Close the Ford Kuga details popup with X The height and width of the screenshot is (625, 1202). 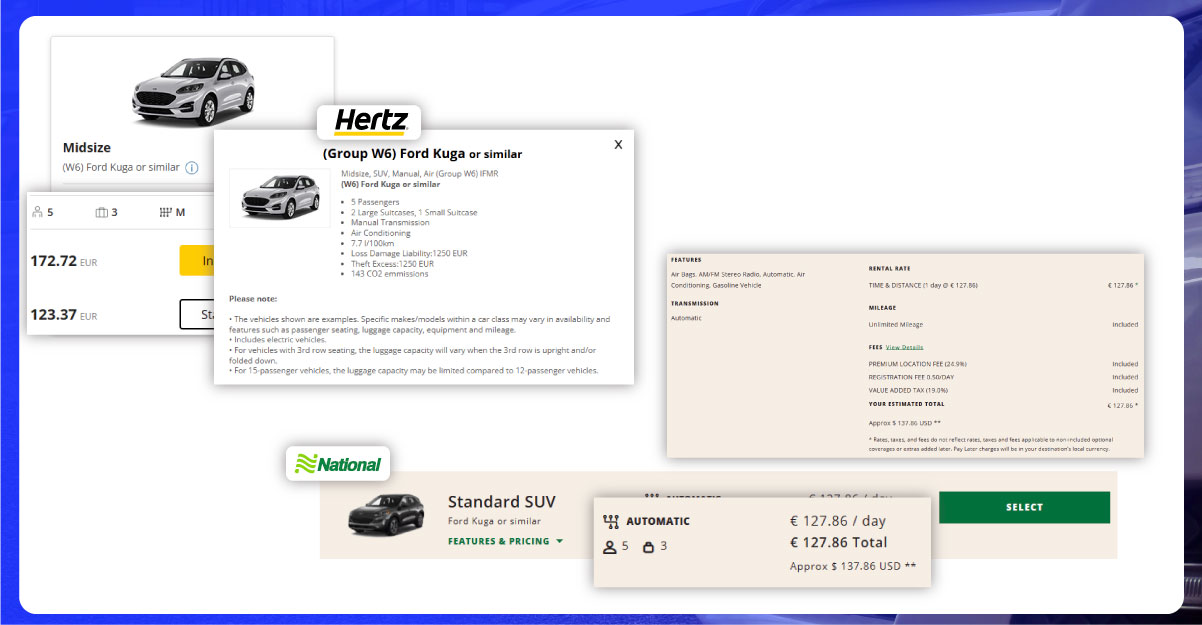coord(618,144)
